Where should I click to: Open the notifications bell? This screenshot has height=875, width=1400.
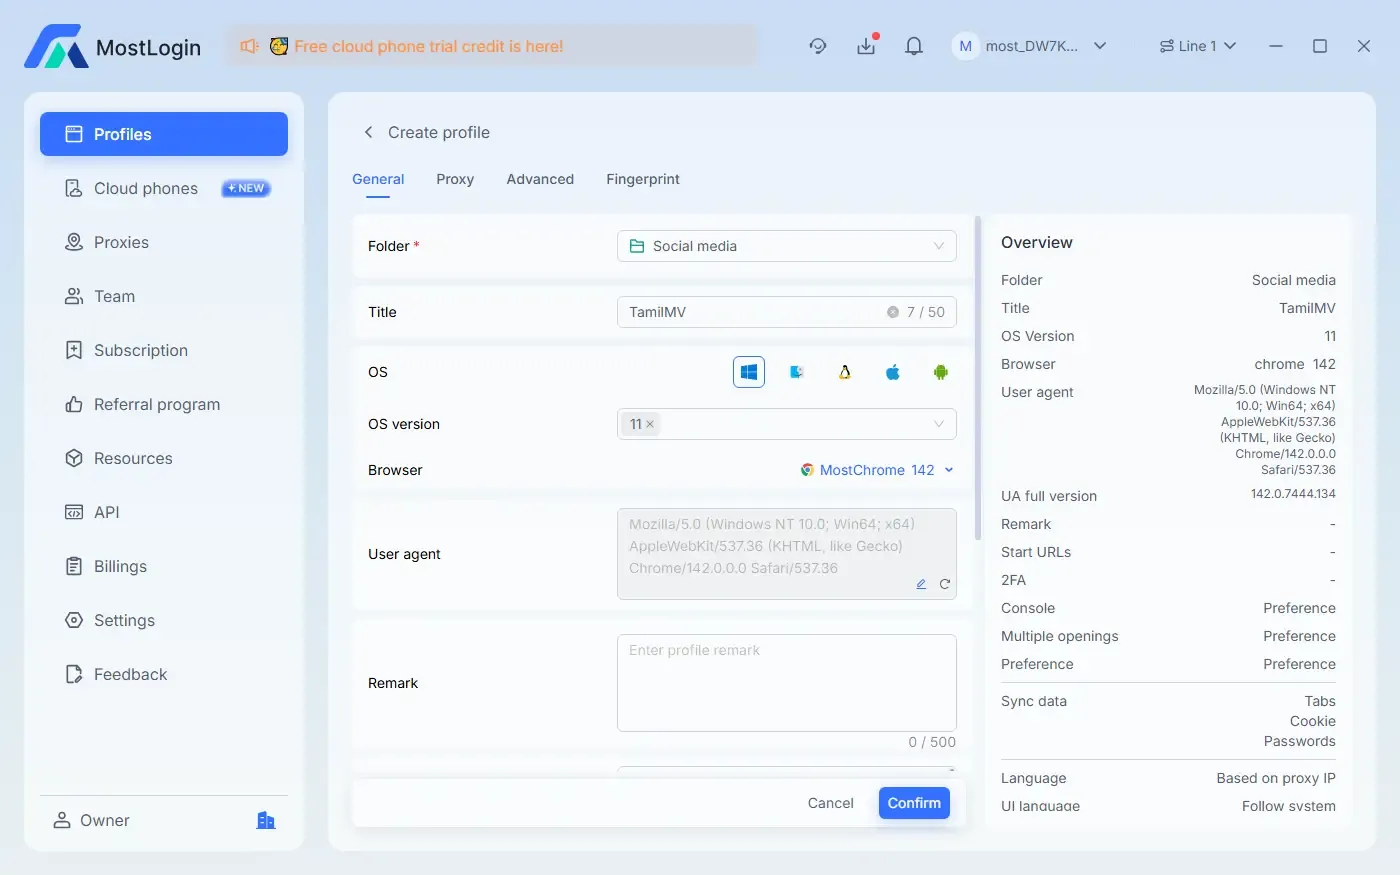point(913,46)
